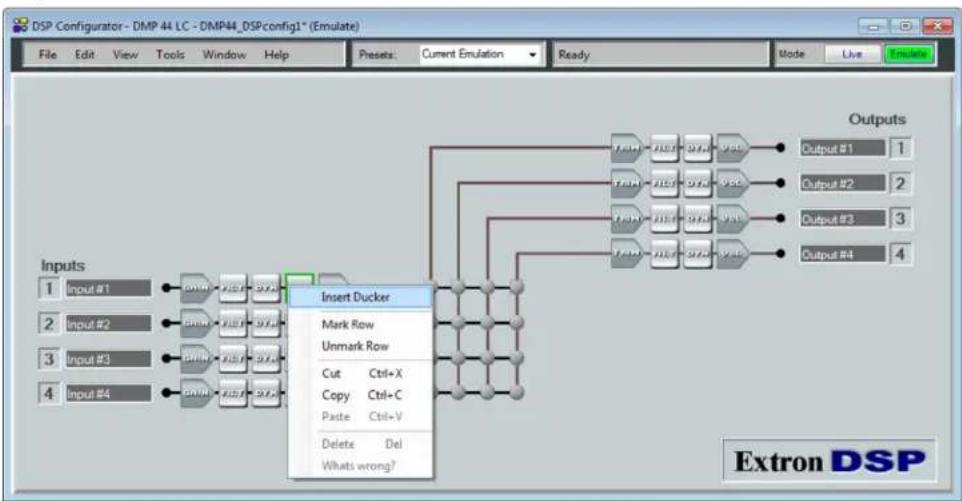Open the Output #2 VOL volume block
The image size is (962, 501).
(733, 183)
